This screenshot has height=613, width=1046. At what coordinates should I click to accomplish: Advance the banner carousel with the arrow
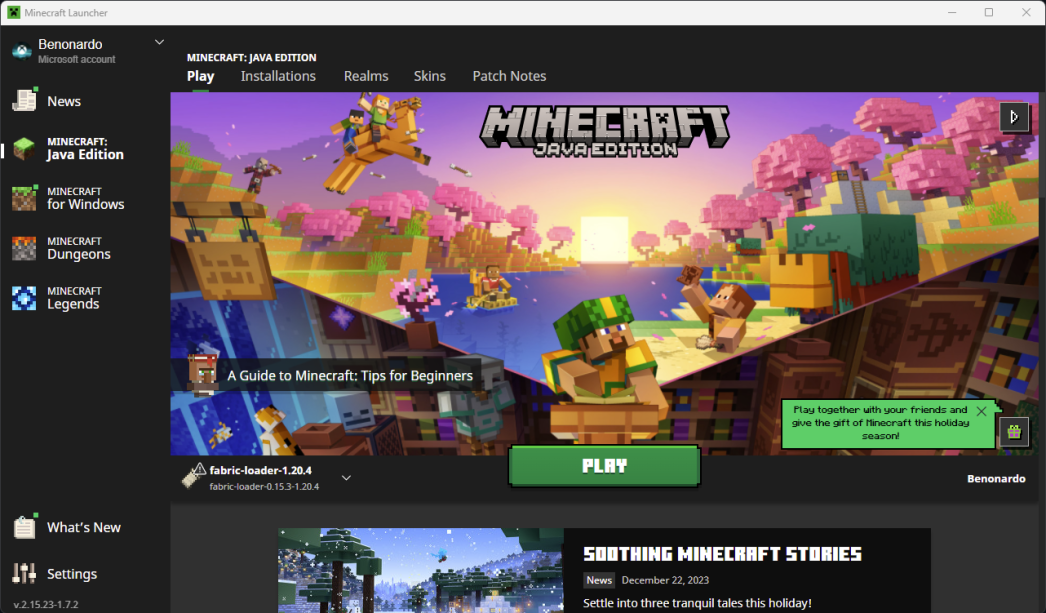1015,117
